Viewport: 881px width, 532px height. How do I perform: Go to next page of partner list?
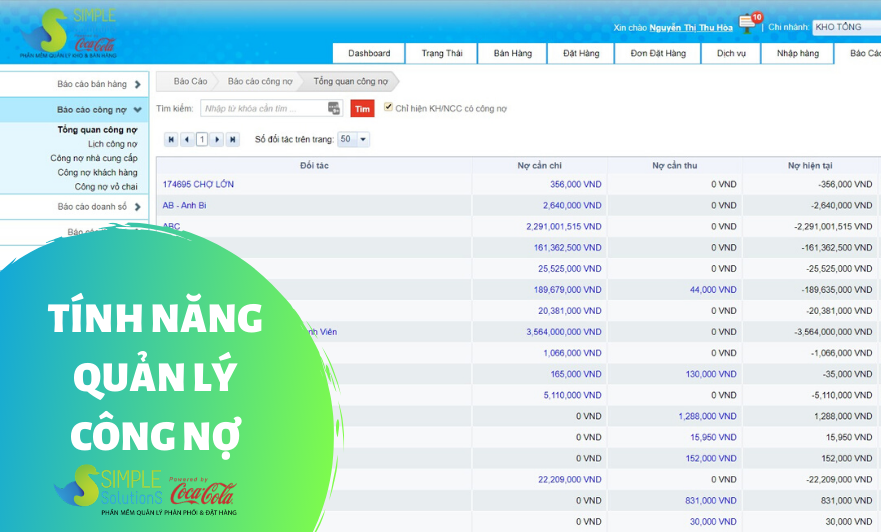pyautogui.click(x=217, y=139)
